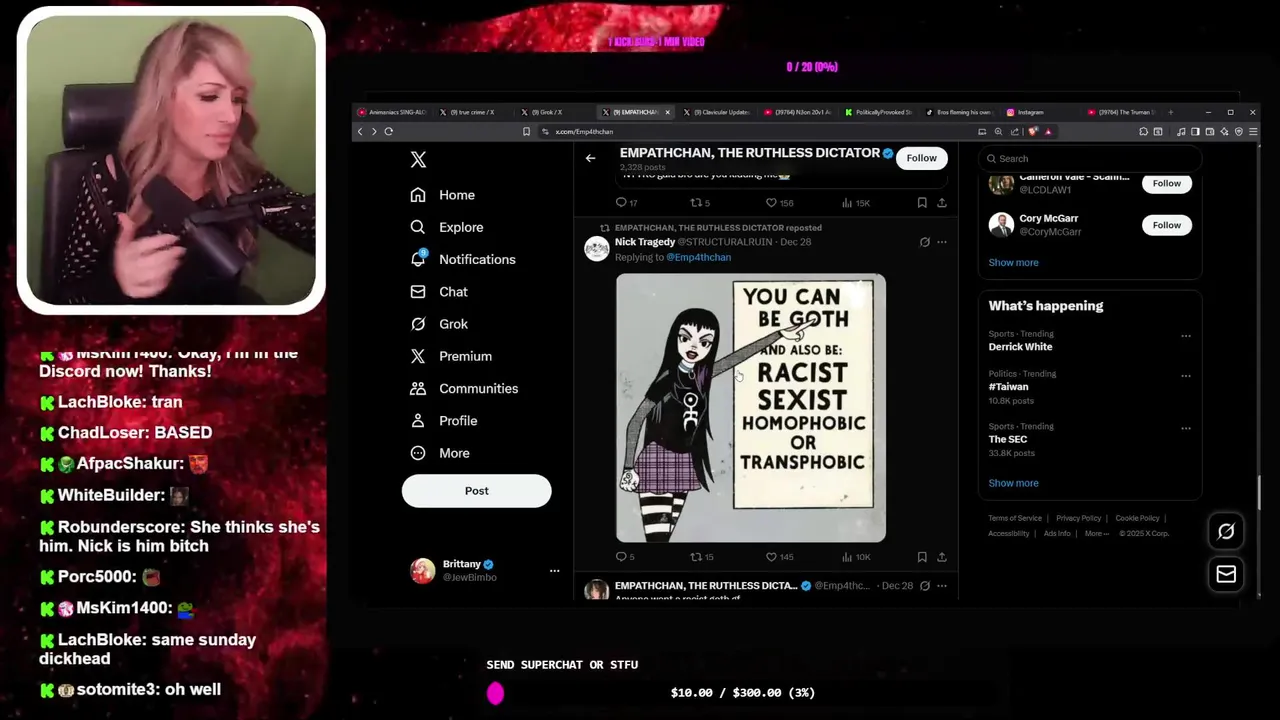
Task: Open floating Grok button
Action: click(x=1226, y=532)
